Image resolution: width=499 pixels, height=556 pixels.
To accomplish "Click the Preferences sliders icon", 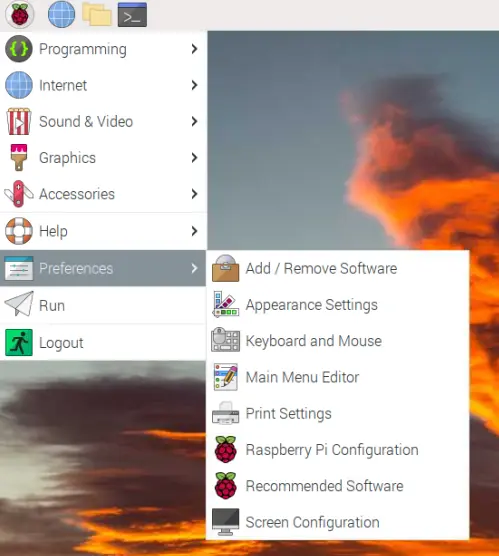I will [x=19, y=268].
